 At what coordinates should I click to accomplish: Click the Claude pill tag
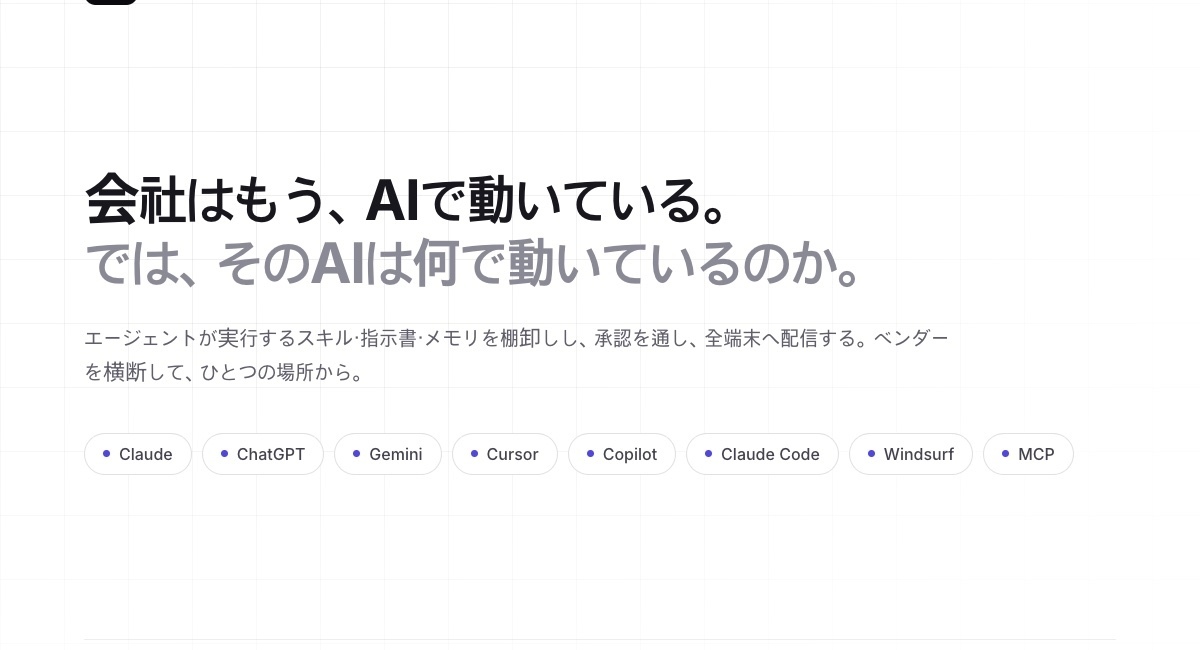pos(138,454)
